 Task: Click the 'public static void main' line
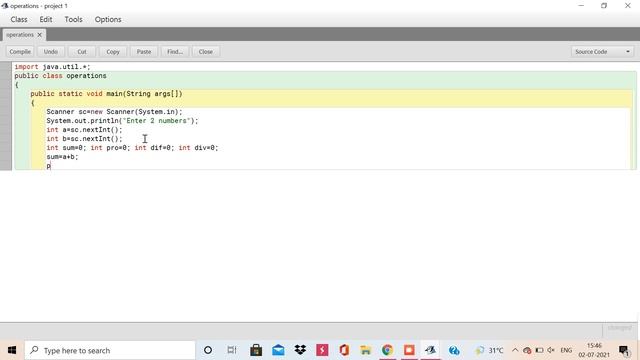tap(106, 93)
